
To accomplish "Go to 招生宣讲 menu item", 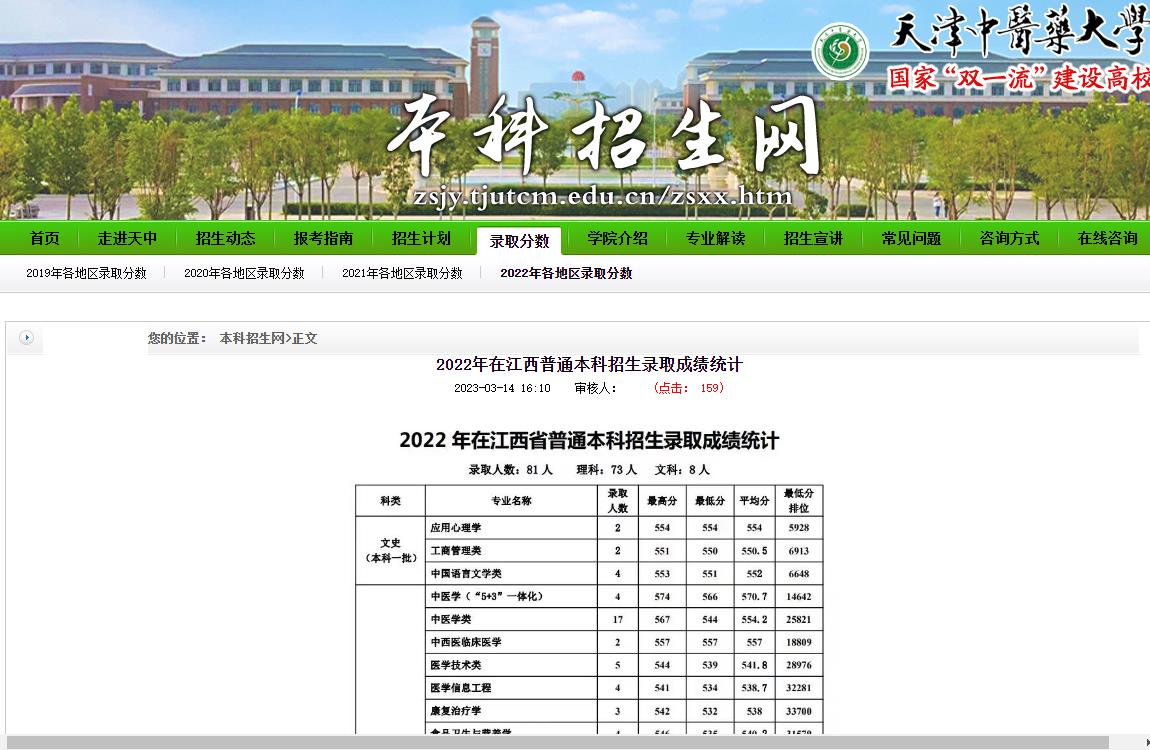I will coord(813,238).
